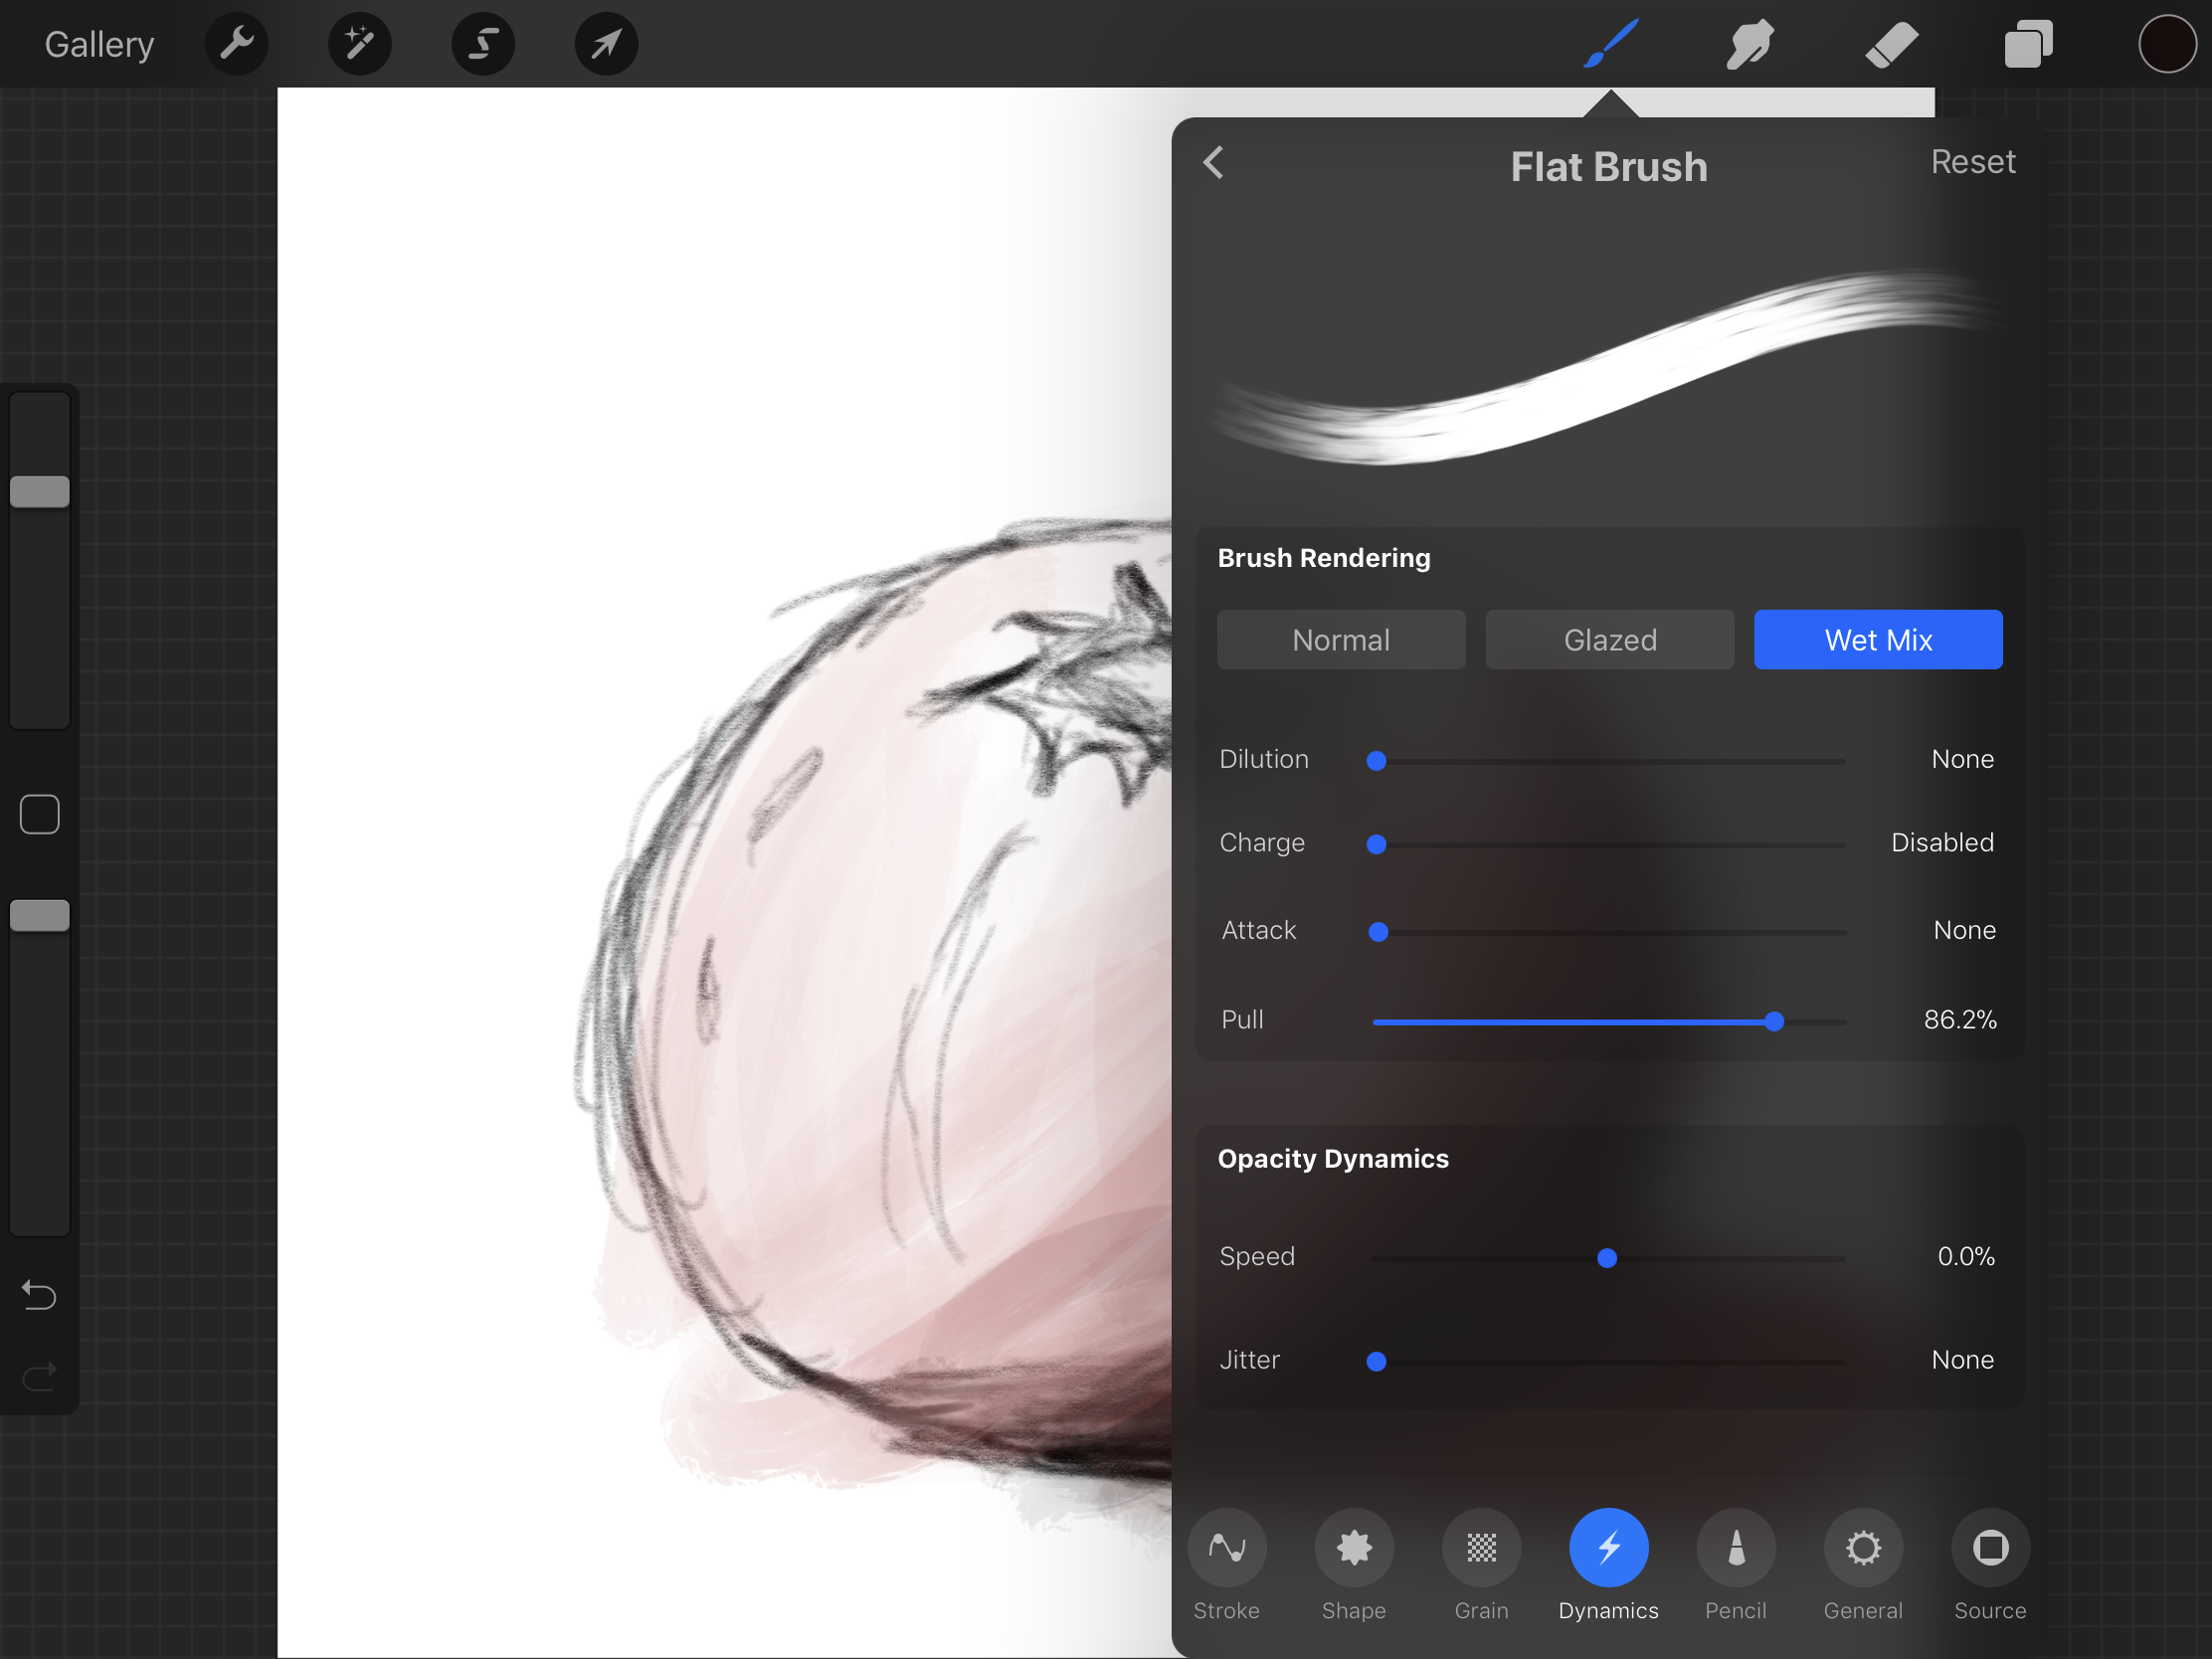The image size is (2212, 1659).
Task: Open the Actions wrench menu
Action: point(236,43)
